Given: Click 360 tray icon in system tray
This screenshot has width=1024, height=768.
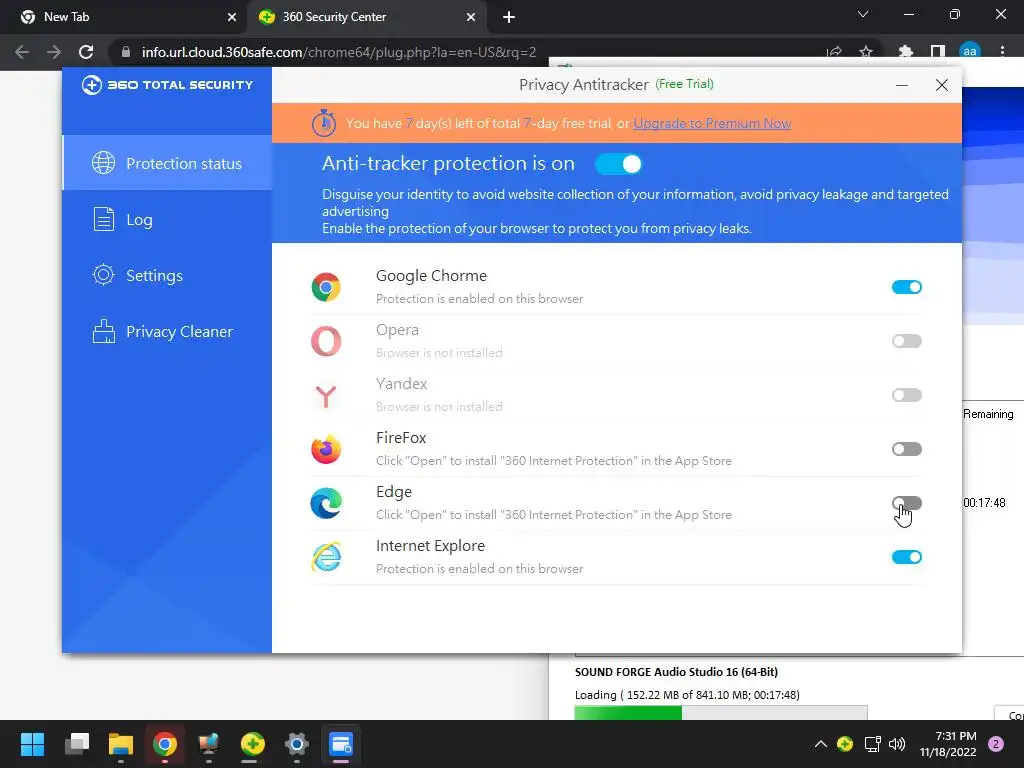Looking at the screenshot, I should (845, 744).
